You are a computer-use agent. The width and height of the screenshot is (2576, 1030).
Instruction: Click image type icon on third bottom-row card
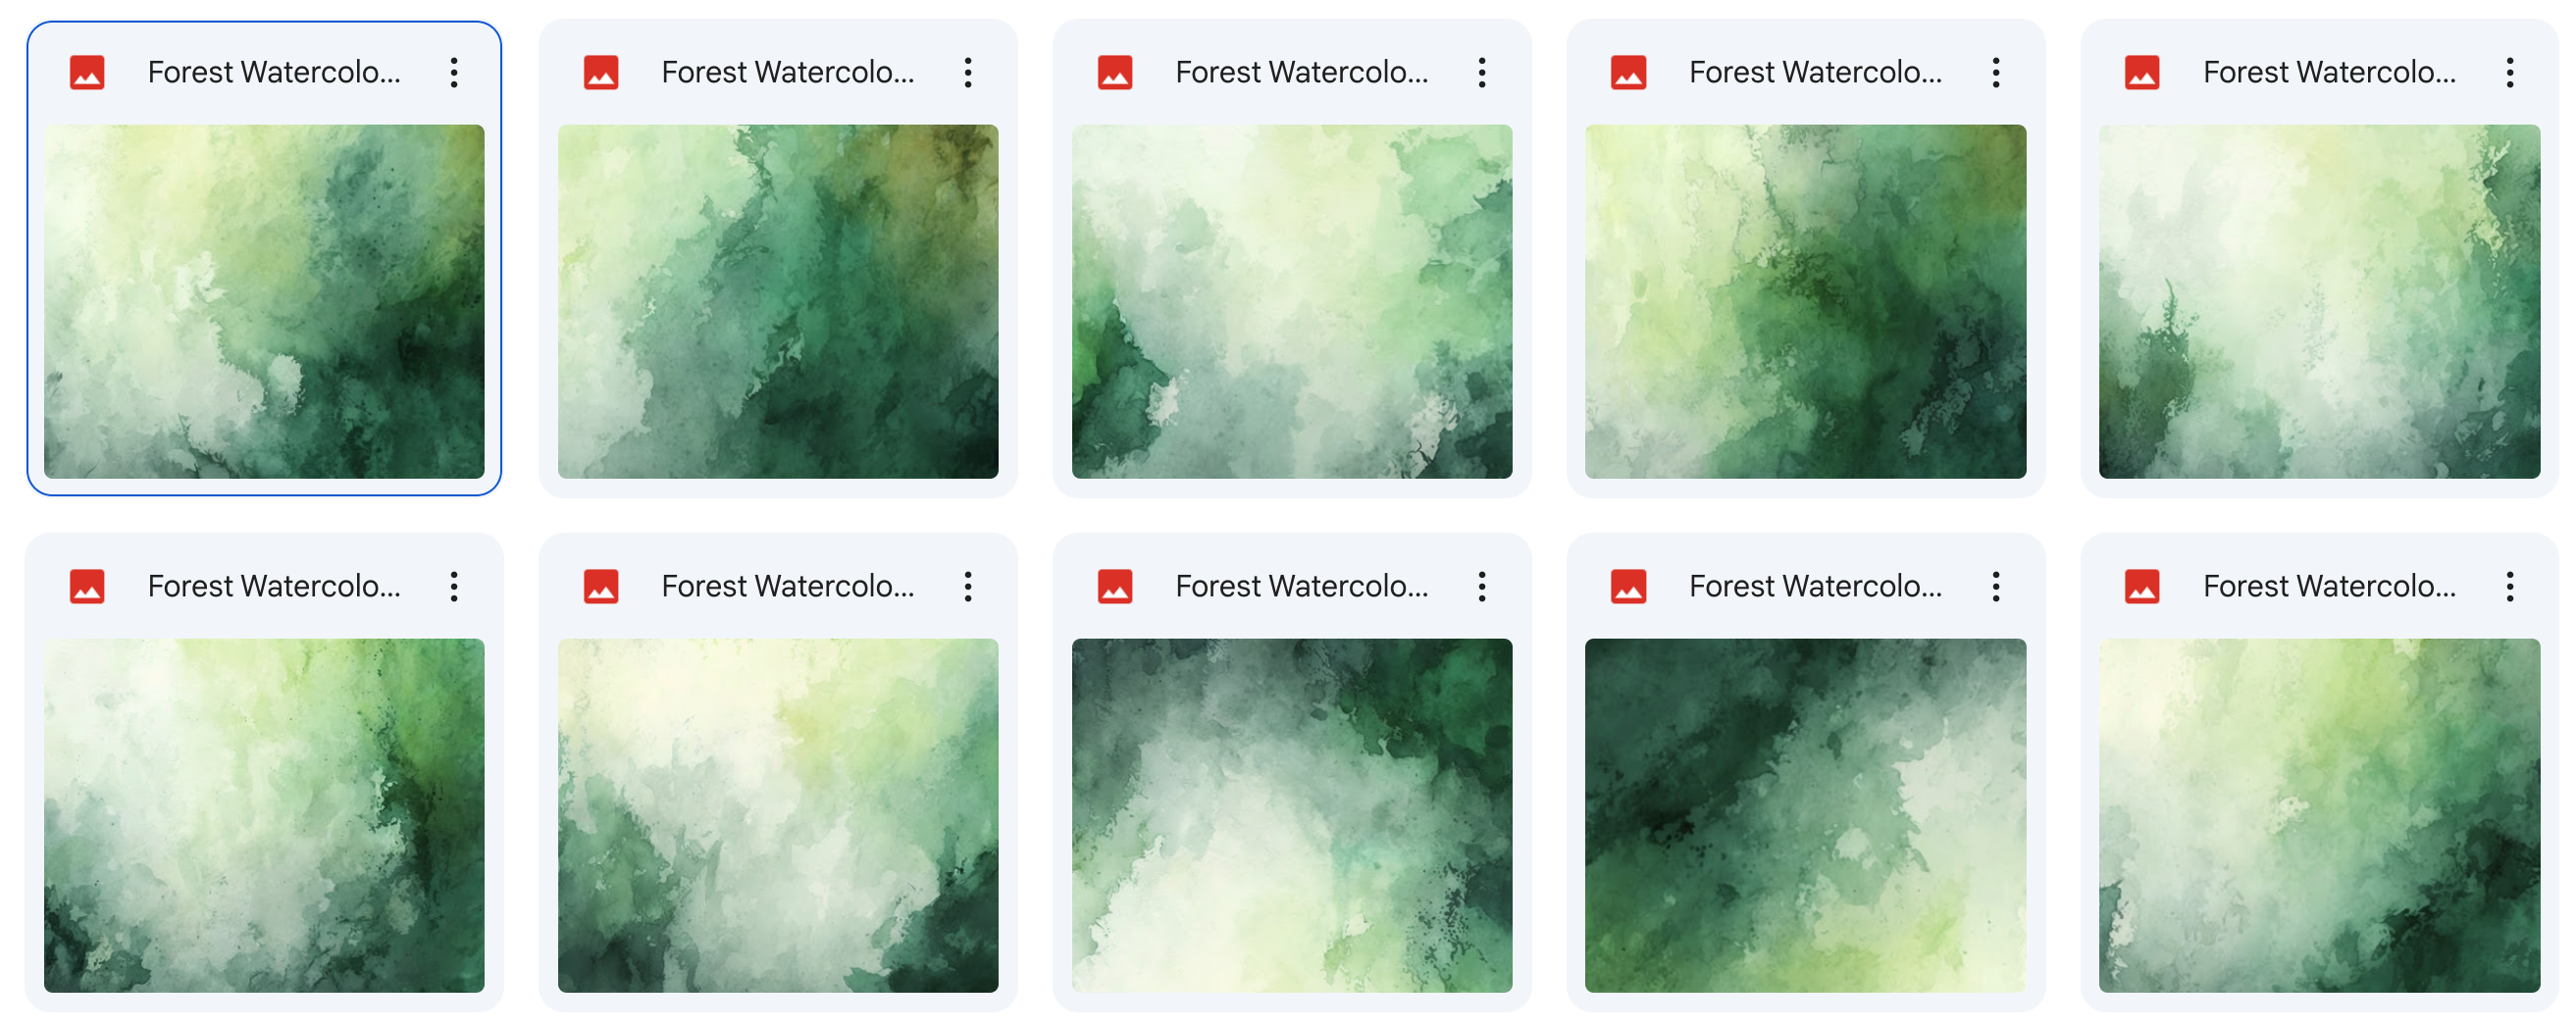1115,586
